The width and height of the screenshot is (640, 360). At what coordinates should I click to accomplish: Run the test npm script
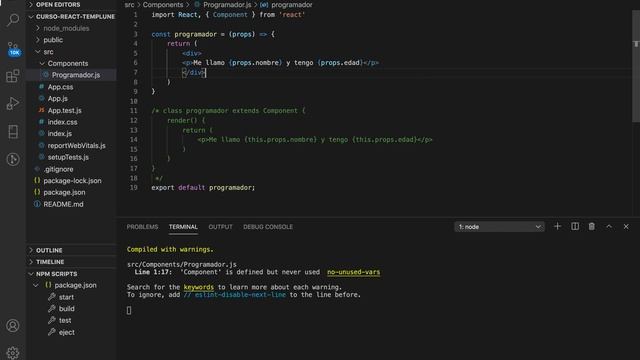click(x=65, y=320)
